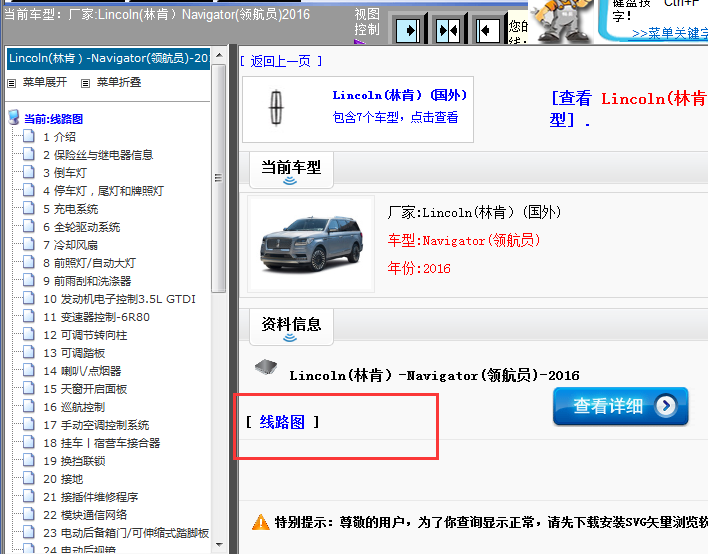Click the computer icon beside 当前:线路图
Screen dimensions: 708x554
14,117
